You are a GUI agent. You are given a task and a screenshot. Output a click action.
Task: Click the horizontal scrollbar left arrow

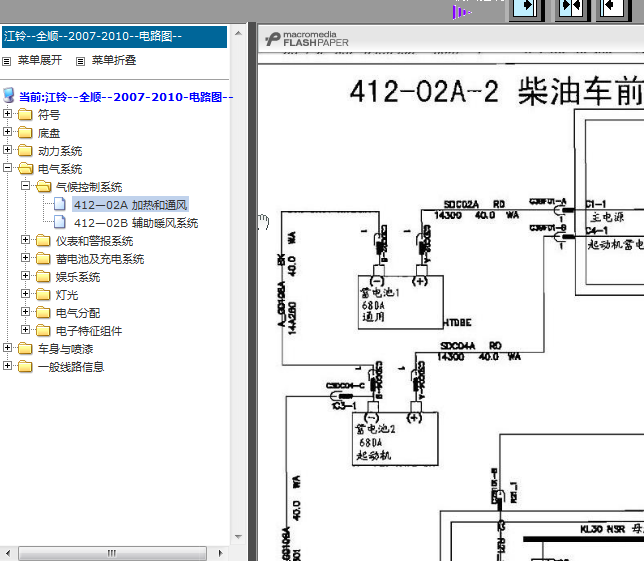tap(8, 553)
